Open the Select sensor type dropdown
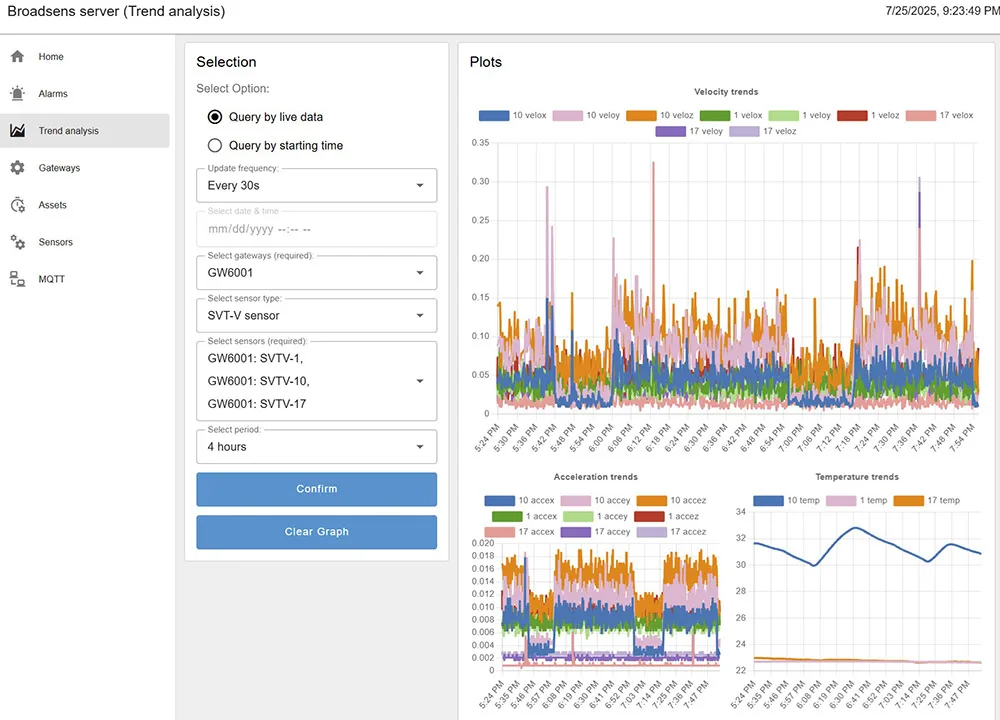The height and width of the screenshot is (720, 1000). point(316,316)
